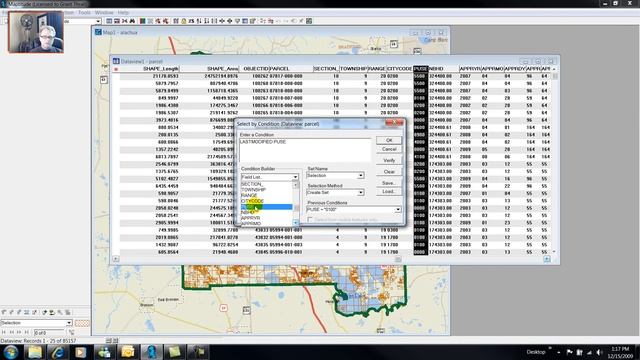This screenshot has width=640, height=360.
Task: Click the Desktop toolbar label in taskbar
Action: [x=536, y=352]
